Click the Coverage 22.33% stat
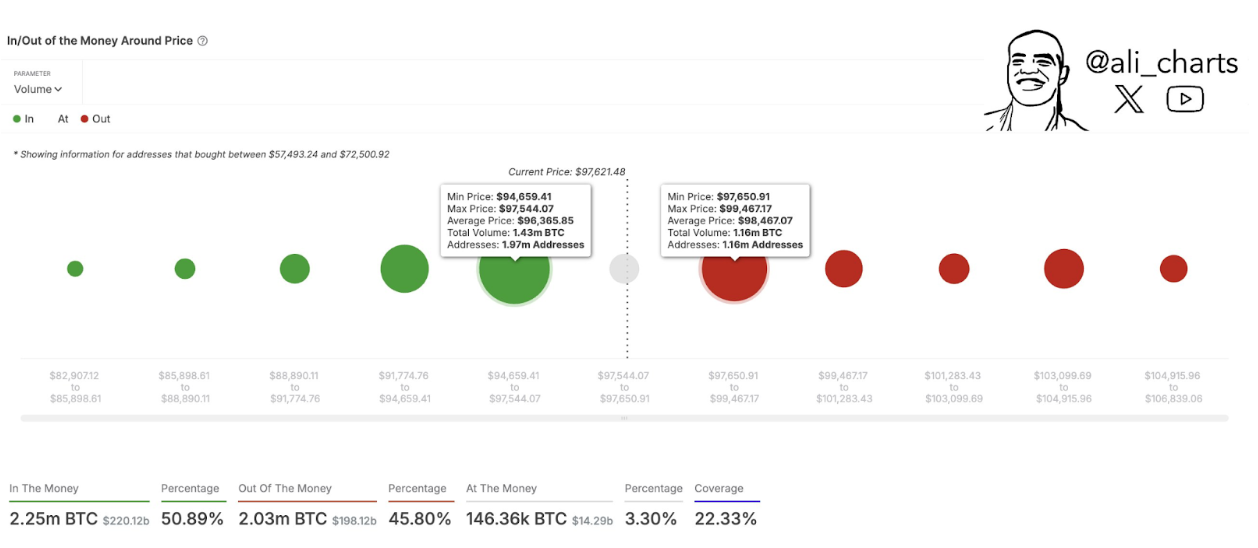The height and width of the screenshot is (548, 1258). (x=725, y=518)
